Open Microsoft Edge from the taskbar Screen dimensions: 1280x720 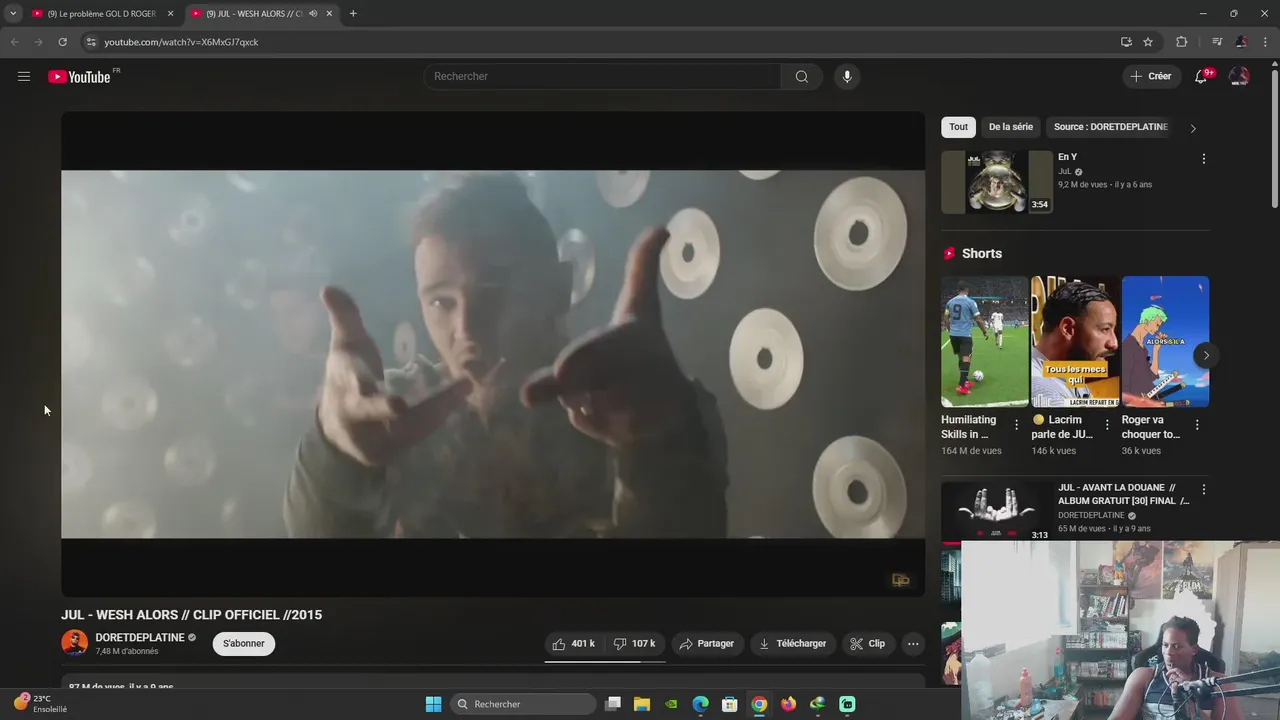[x=701, y=704]
